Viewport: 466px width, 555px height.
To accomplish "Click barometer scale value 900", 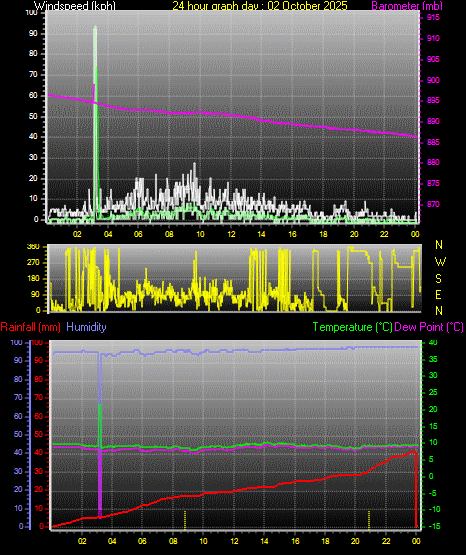I will point(433,80).
